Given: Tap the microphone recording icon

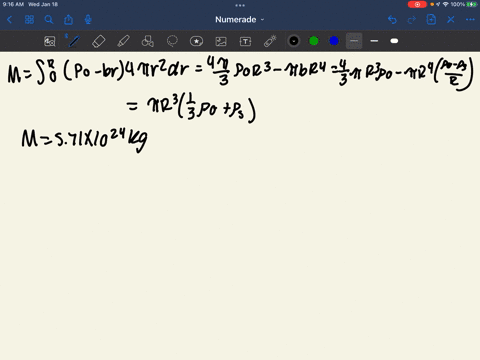Looking at the screenshot, I should 88,20.
